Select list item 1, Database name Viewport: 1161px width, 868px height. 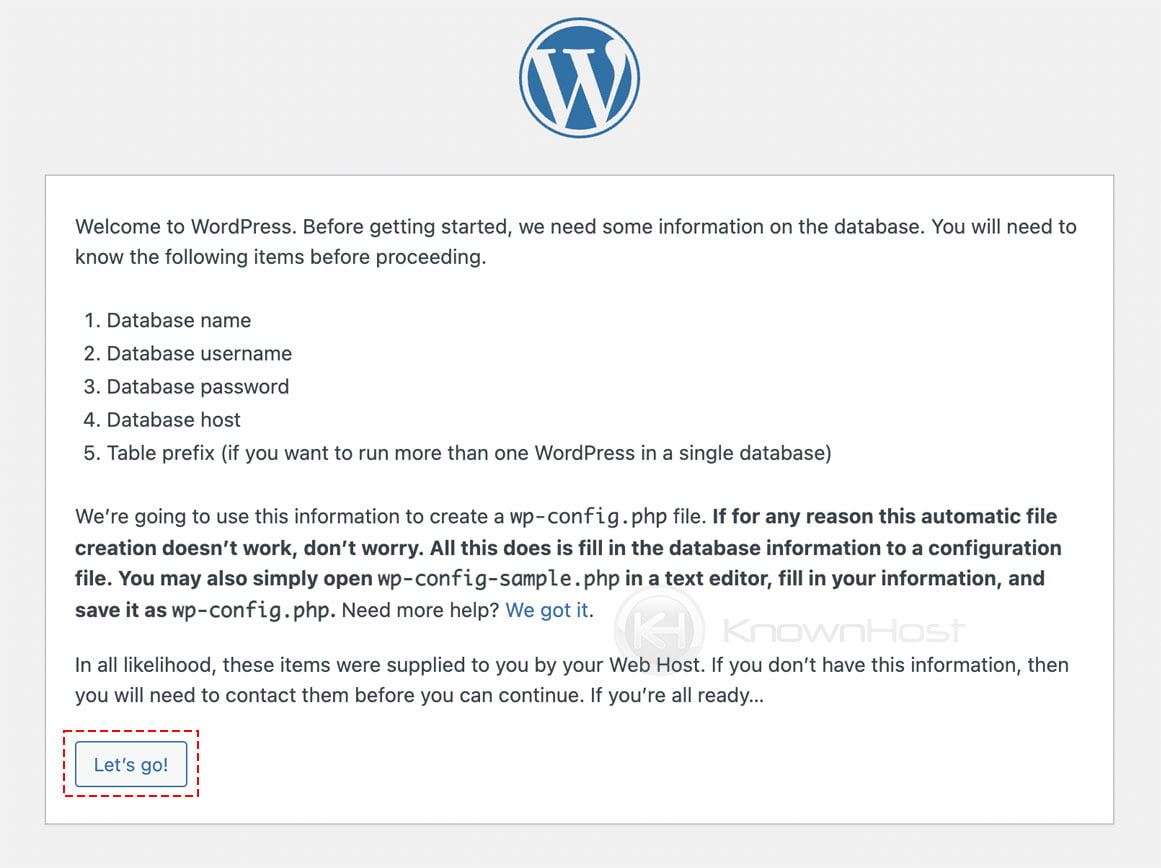(x=178, y=320)
